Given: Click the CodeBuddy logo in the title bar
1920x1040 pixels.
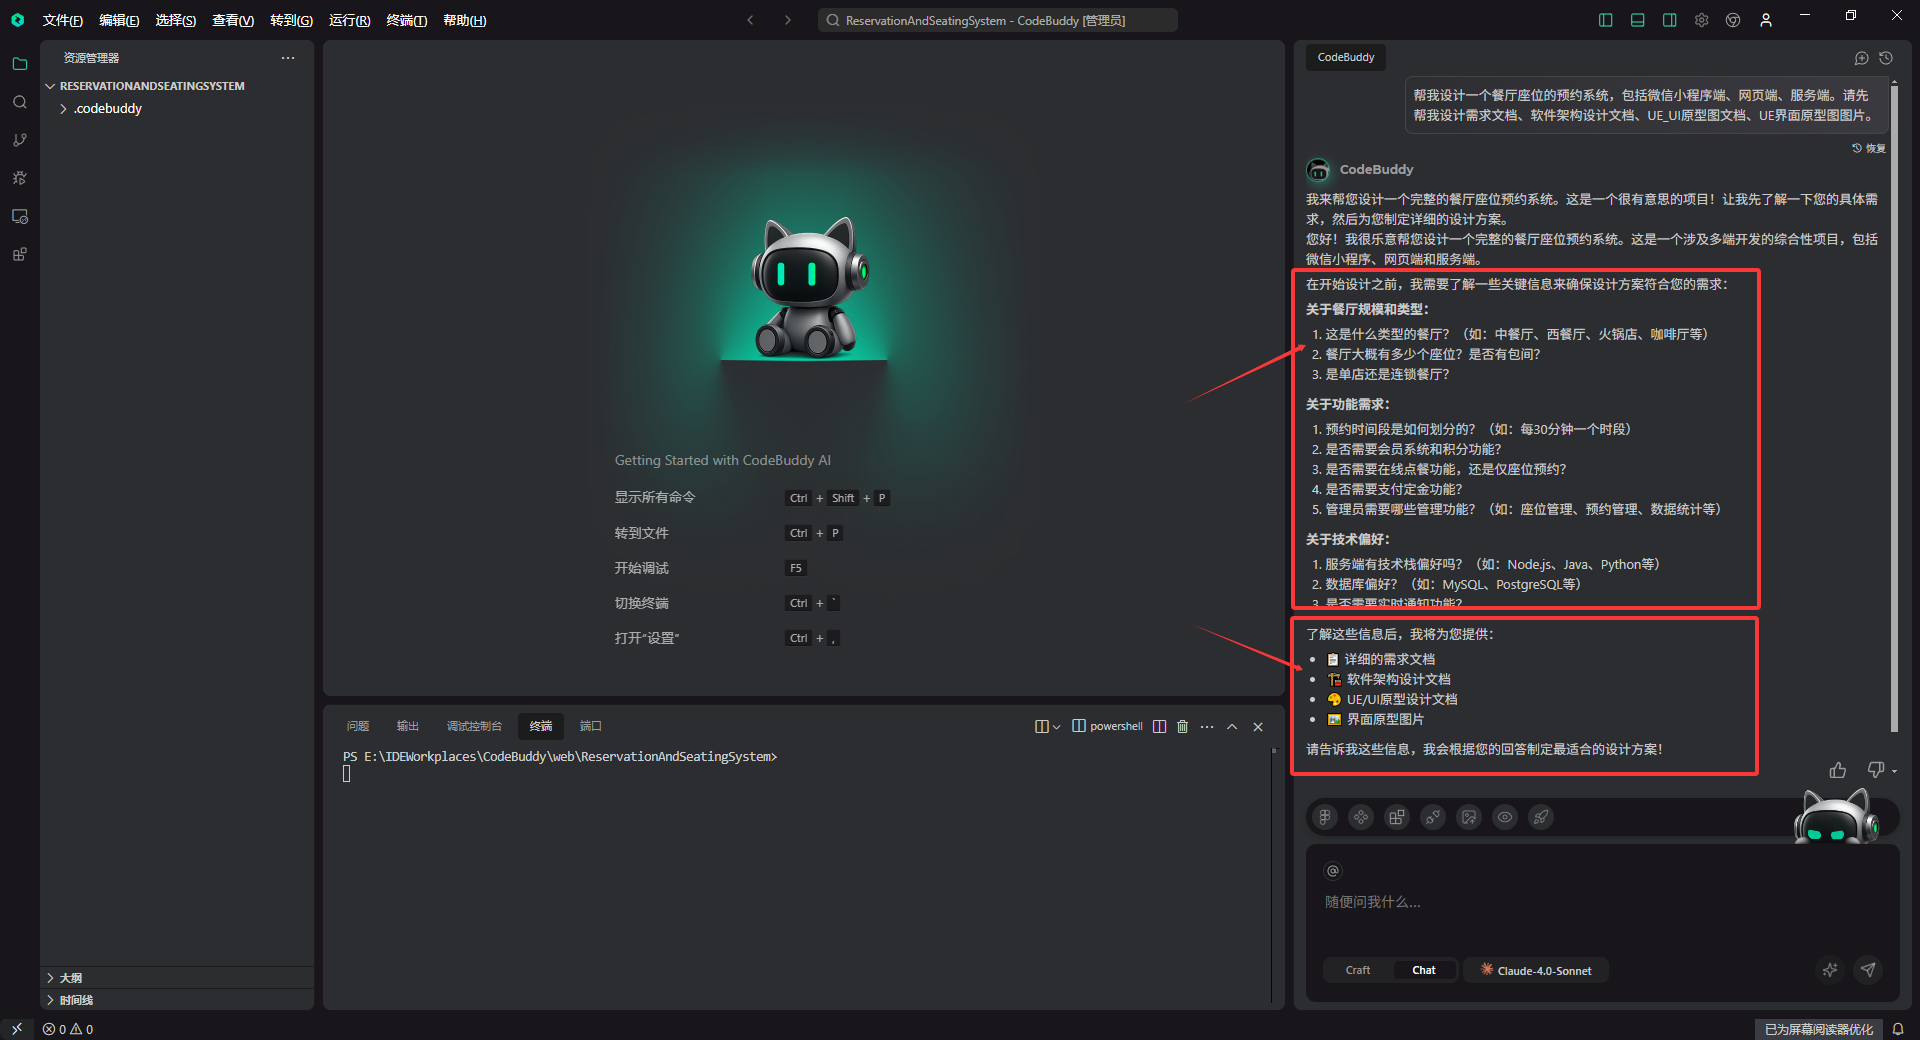Looking at the screenshot, I should (x=17, y=20).
